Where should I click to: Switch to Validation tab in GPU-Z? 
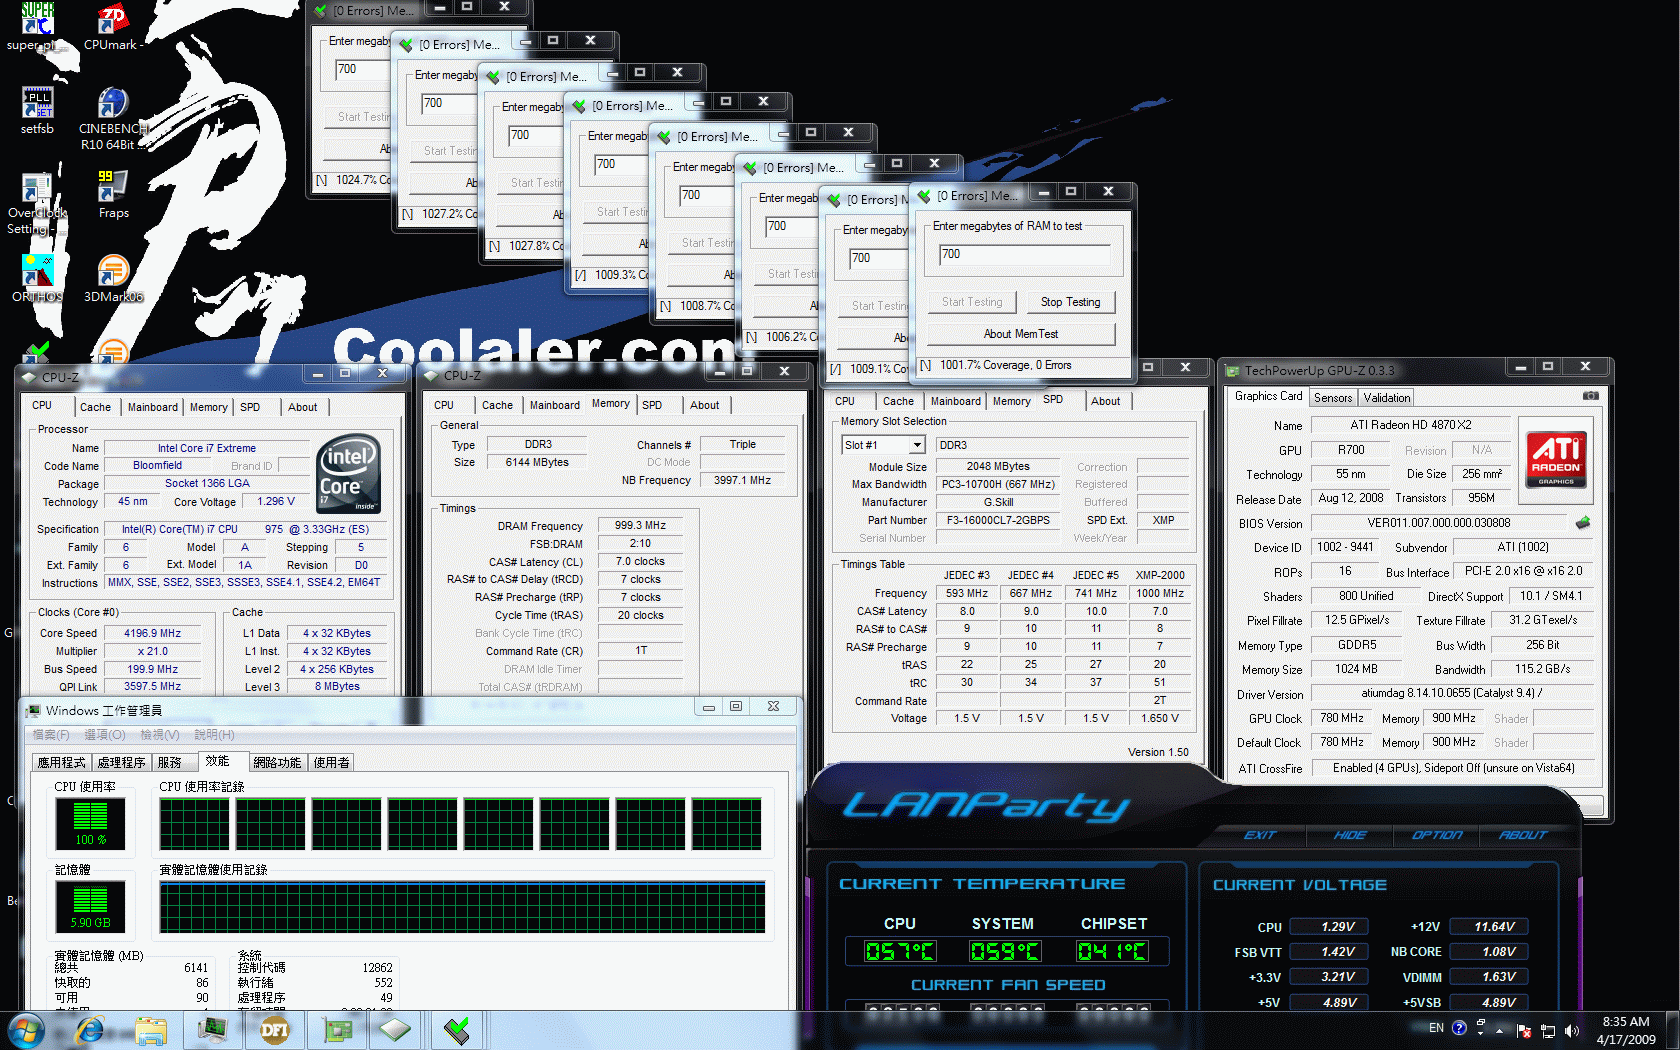tap(1387, 398)
